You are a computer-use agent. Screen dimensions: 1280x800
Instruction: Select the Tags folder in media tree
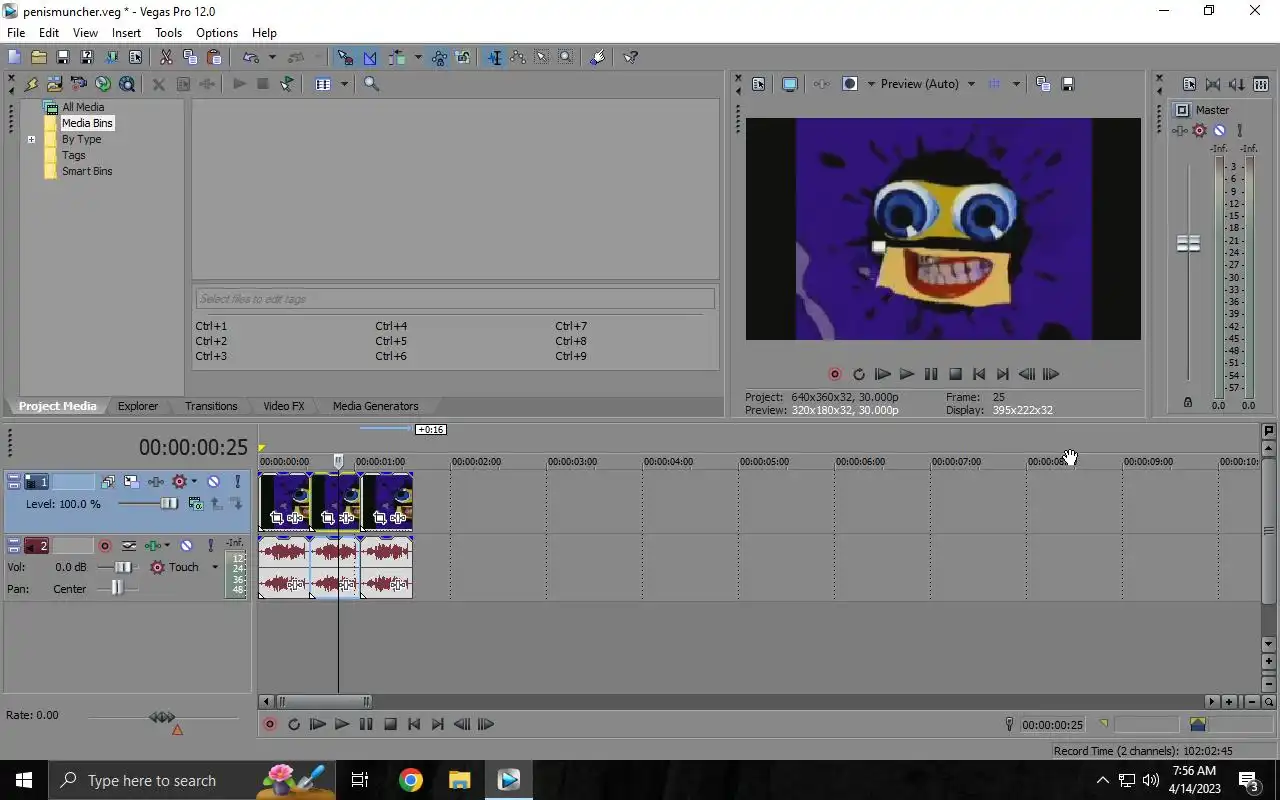74,155
